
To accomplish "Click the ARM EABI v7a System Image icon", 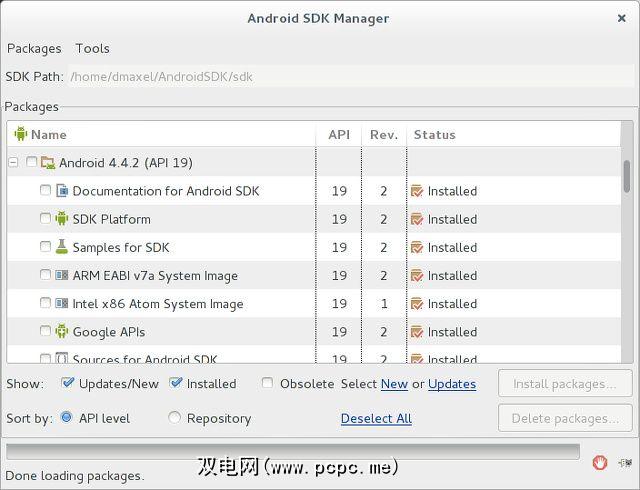I will [x=62, y=275].
